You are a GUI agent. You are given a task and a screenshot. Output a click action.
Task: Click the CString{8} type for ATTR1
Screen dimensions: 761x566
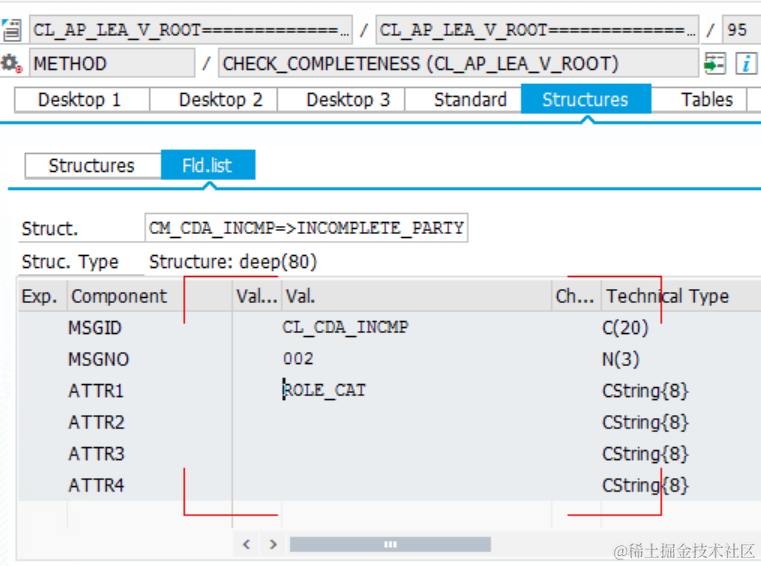pos(645,391)
